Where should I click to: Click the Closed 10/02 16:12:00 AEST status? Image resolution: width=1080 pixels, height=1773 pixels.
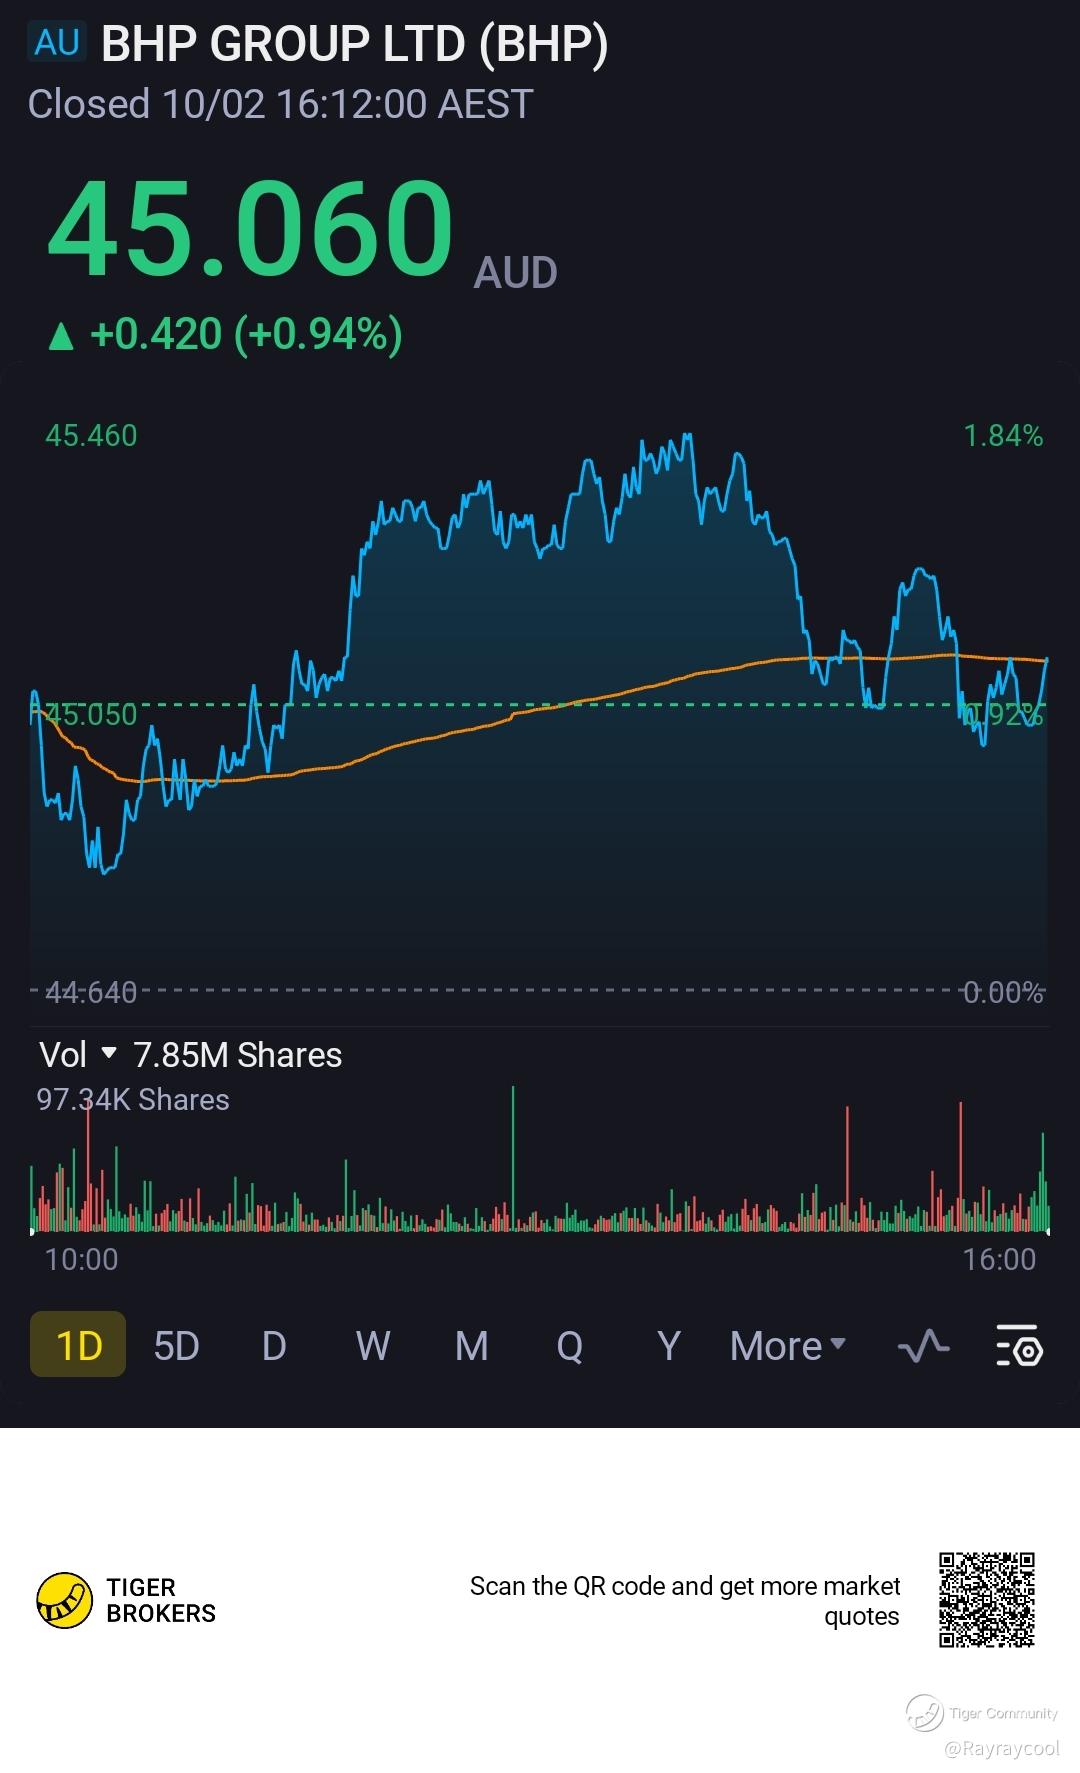coord(280,104)
